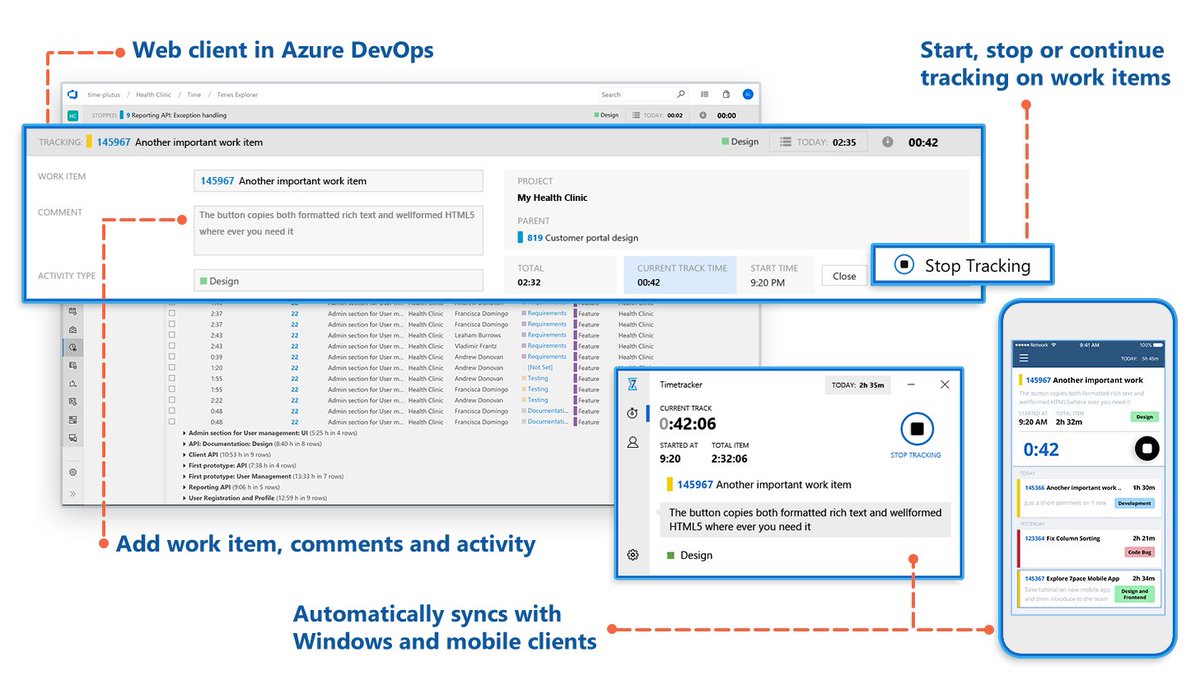The image size is (1200, 680).
Task: Check the box for the 2:22 row
Action: pyautogui.click(x=172, y=400)
